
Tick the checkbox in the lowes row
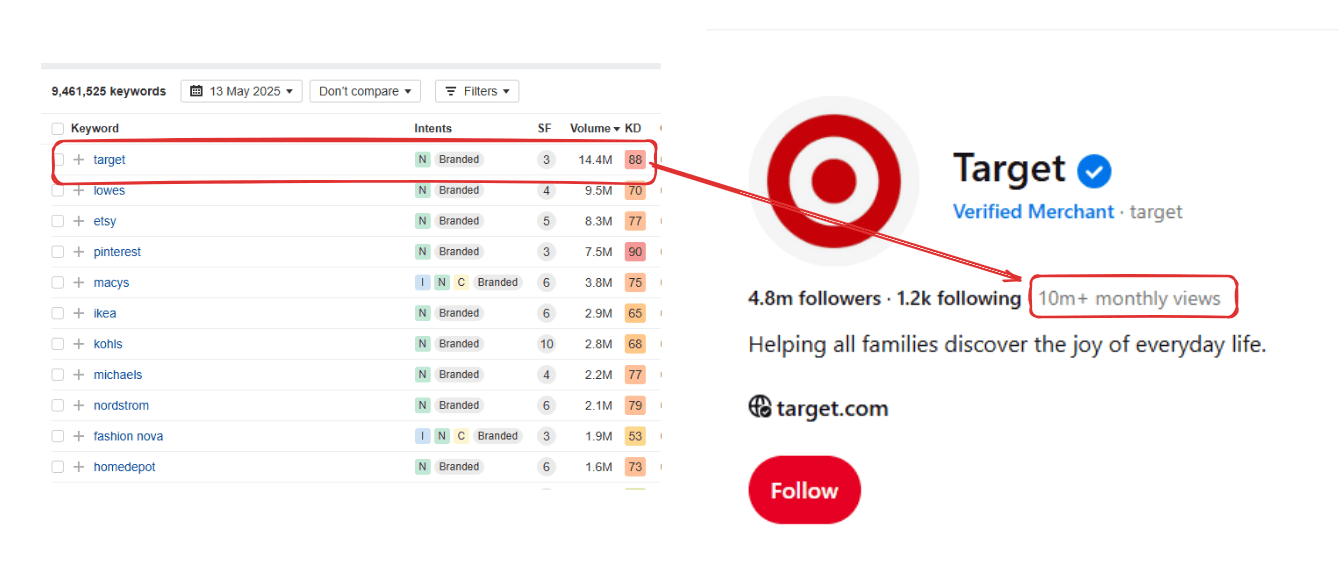pyautogui.click(x=57, y=190)
